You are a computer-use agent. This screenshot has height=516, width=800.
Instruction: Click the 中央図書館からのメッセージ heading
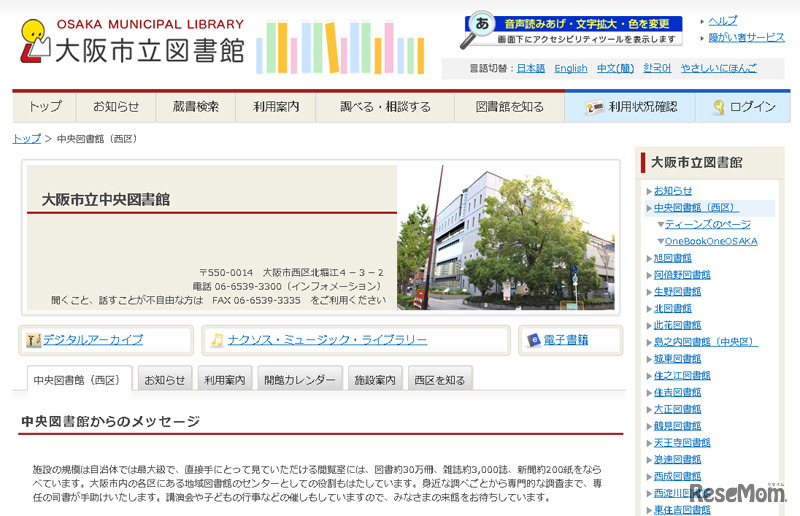tap(111, 422)
